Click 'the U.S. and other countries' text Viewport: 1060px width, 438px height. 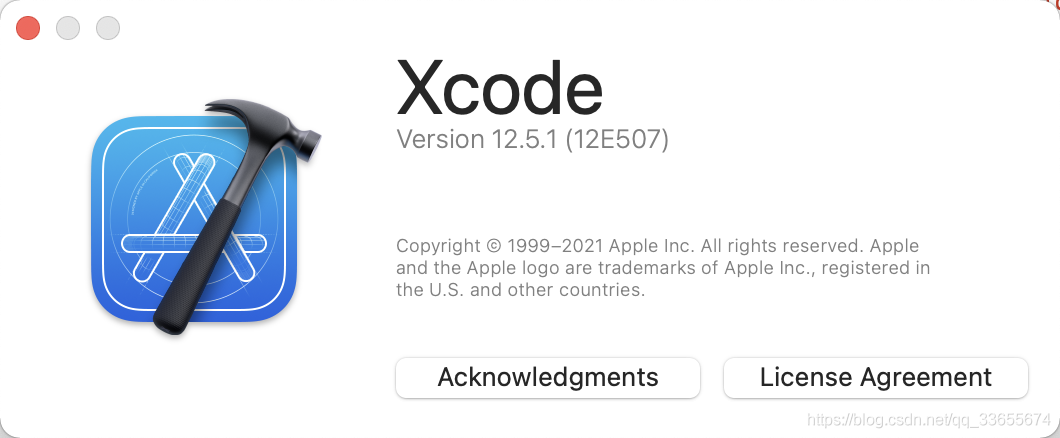pos(521,290)
